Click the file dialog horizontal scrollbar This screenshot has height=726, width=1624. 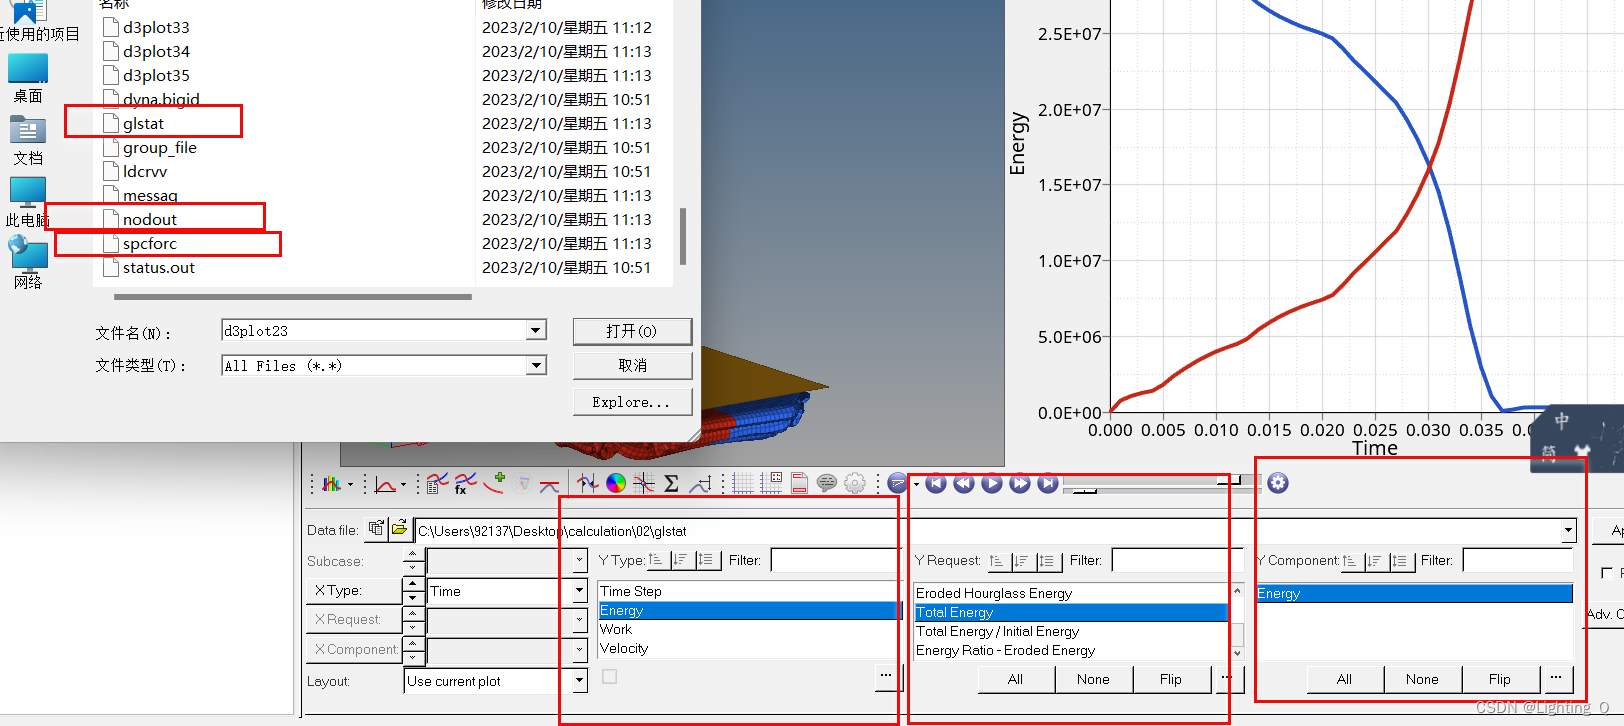pos(293,297)
